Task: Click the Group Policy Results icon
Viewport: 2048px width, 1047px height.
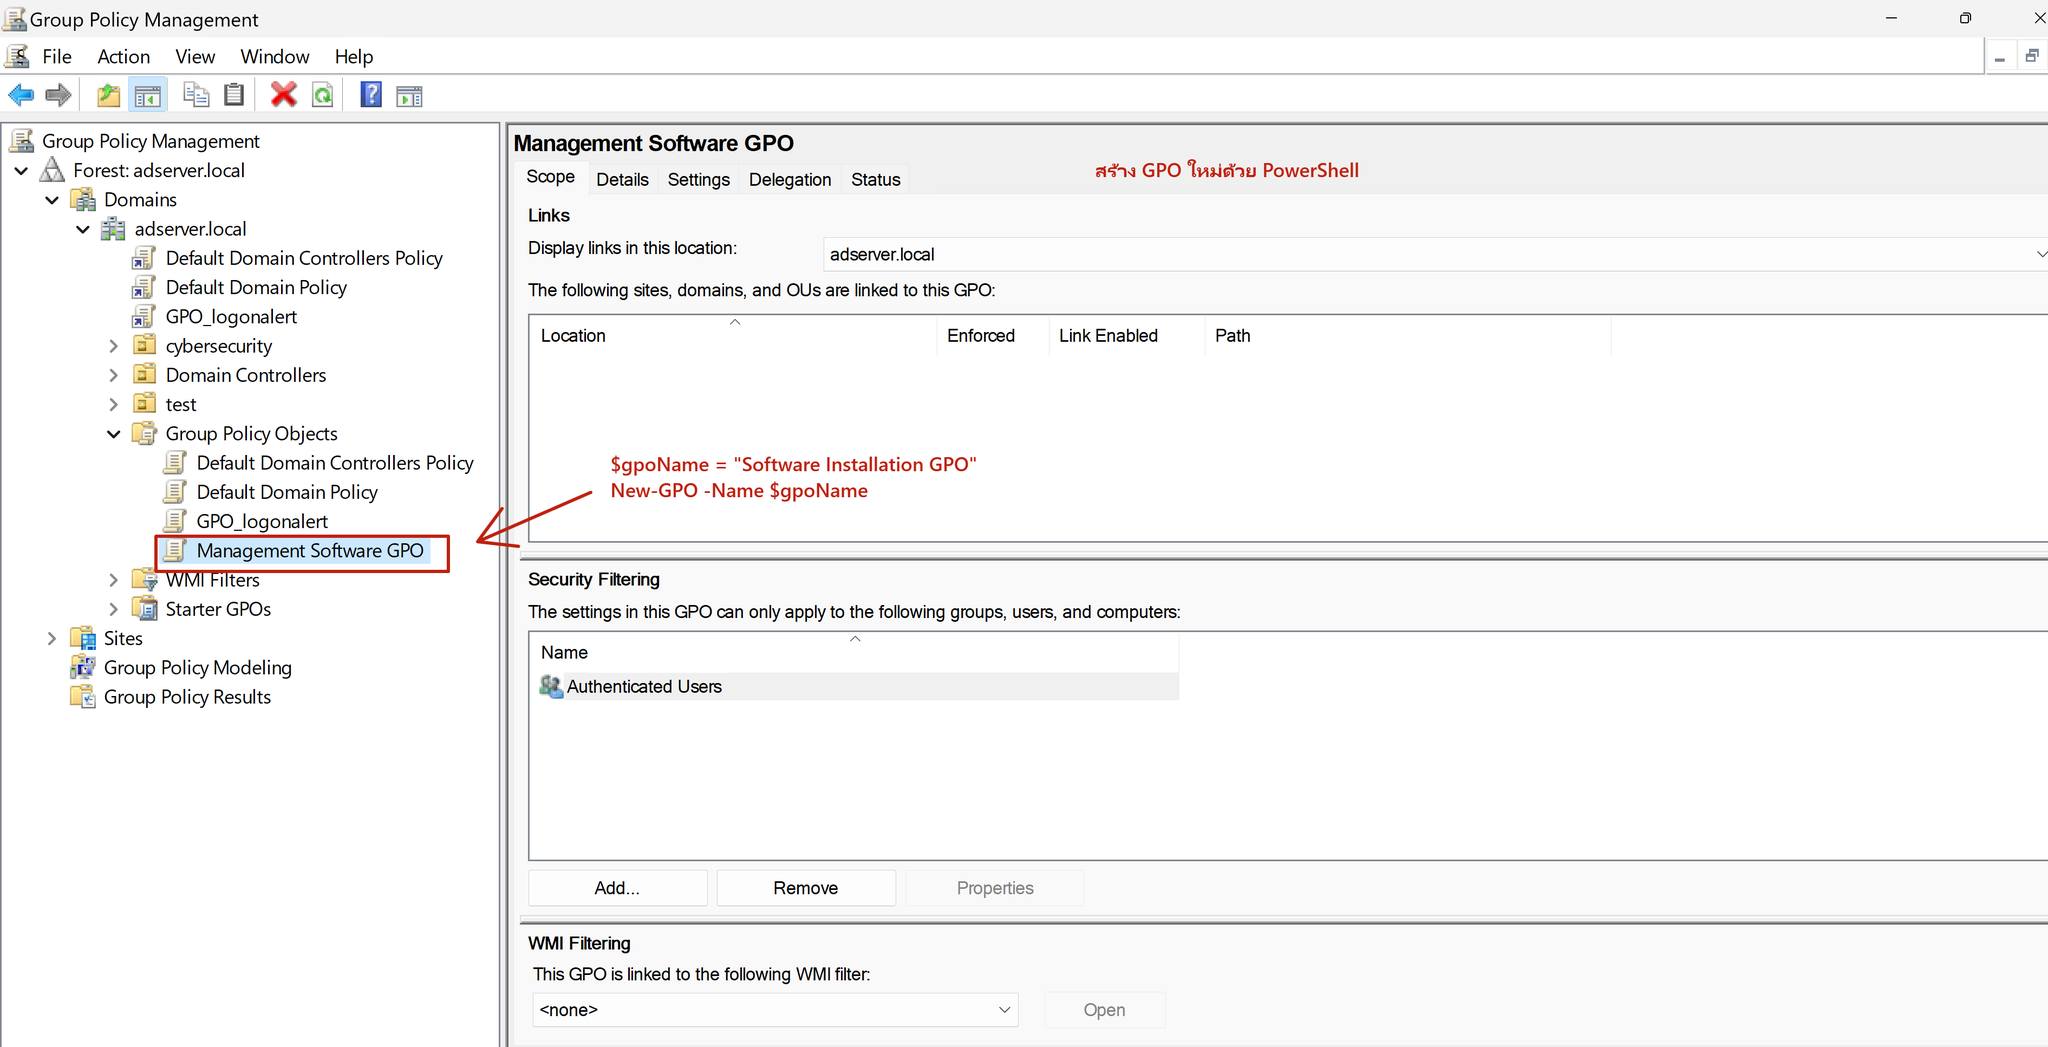Action: pos(82,696)
